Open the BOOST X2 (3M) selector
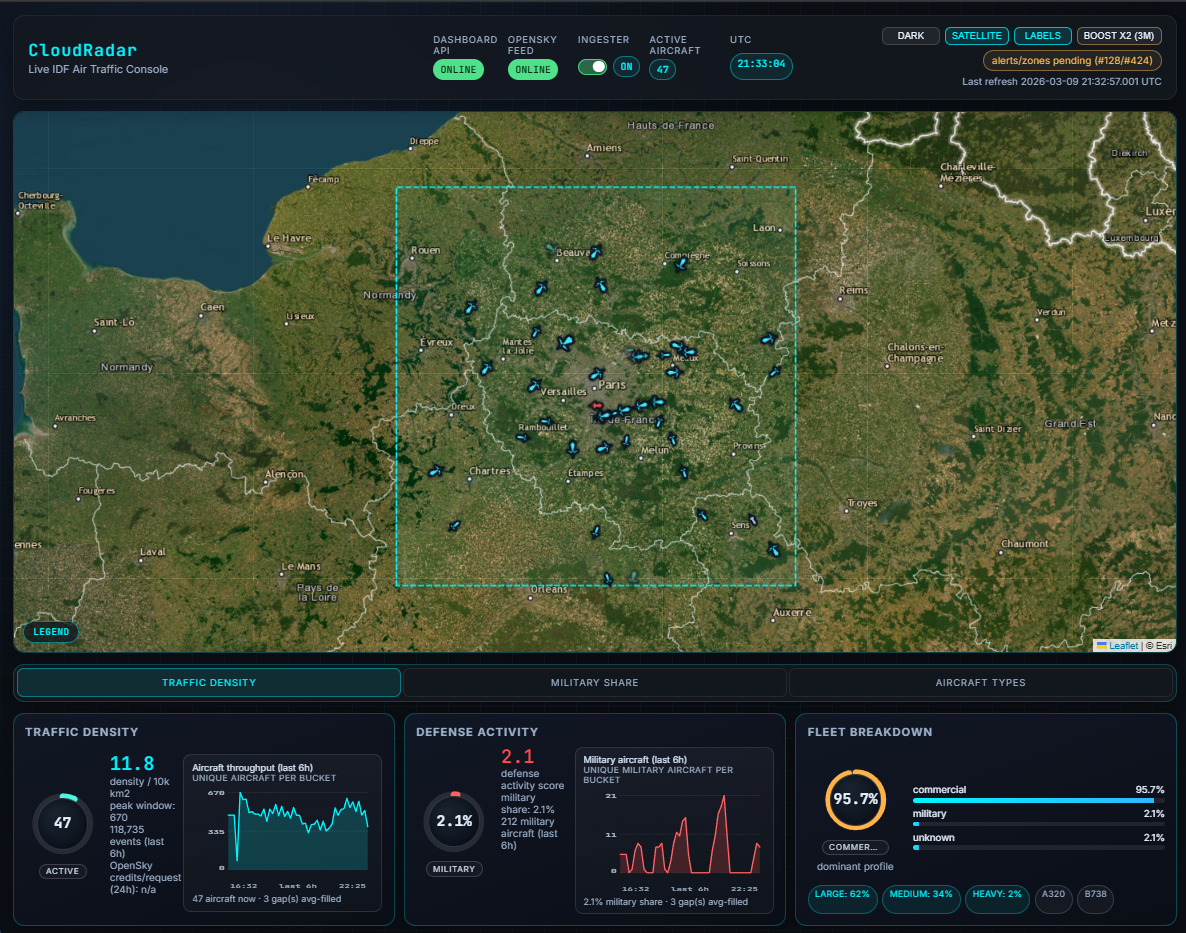Viewport: 1186px width, 933px height. coord(1119,35)
